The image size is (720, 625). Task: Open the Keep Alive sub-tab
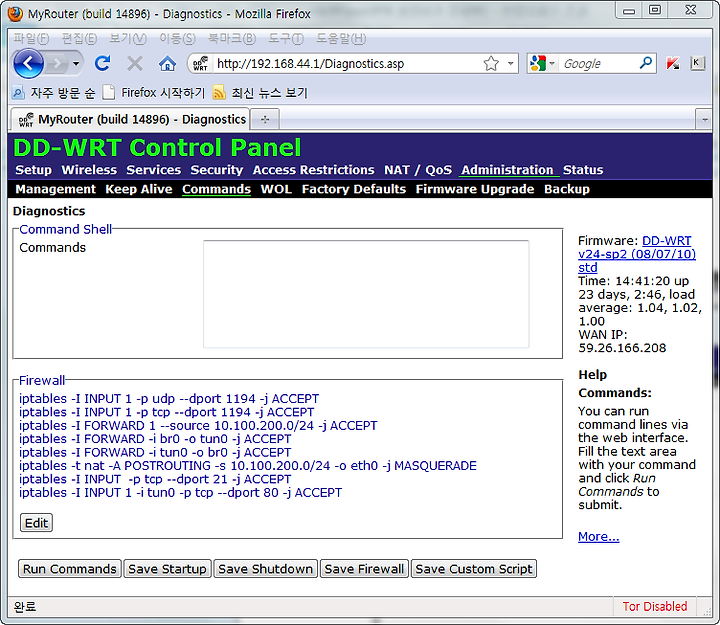pyautogui.click(x=139, y=189)
